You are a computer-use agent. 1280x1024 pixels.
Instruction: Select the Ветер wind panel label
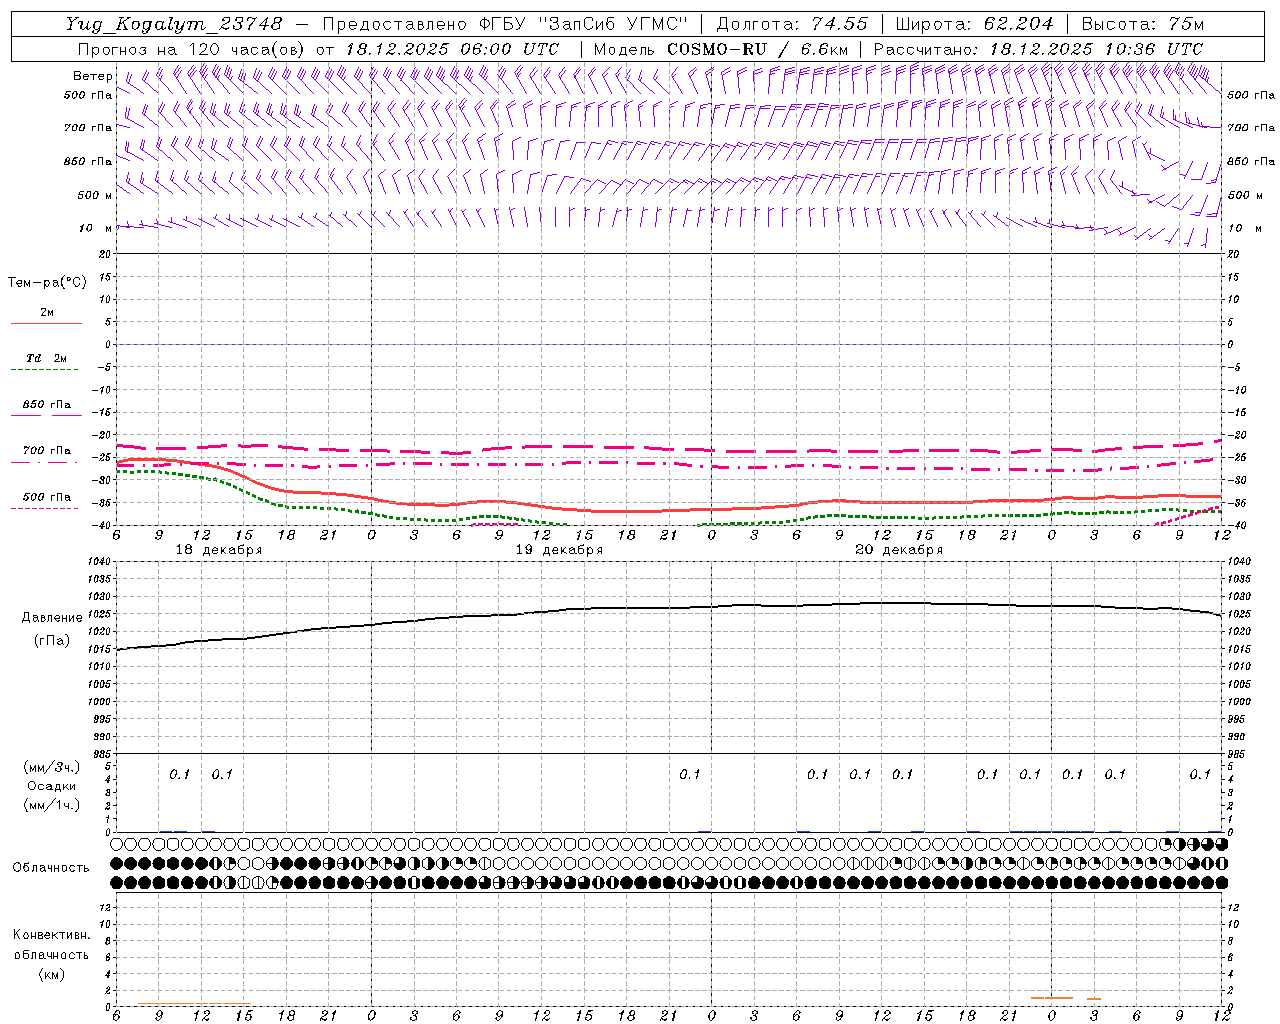(93, 76)
